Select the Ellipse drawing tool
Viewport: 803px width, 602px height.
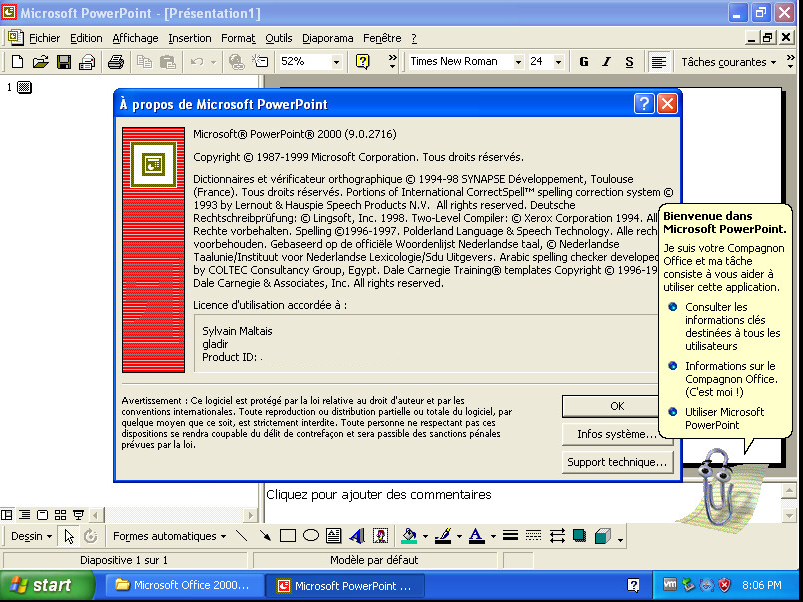311,536
